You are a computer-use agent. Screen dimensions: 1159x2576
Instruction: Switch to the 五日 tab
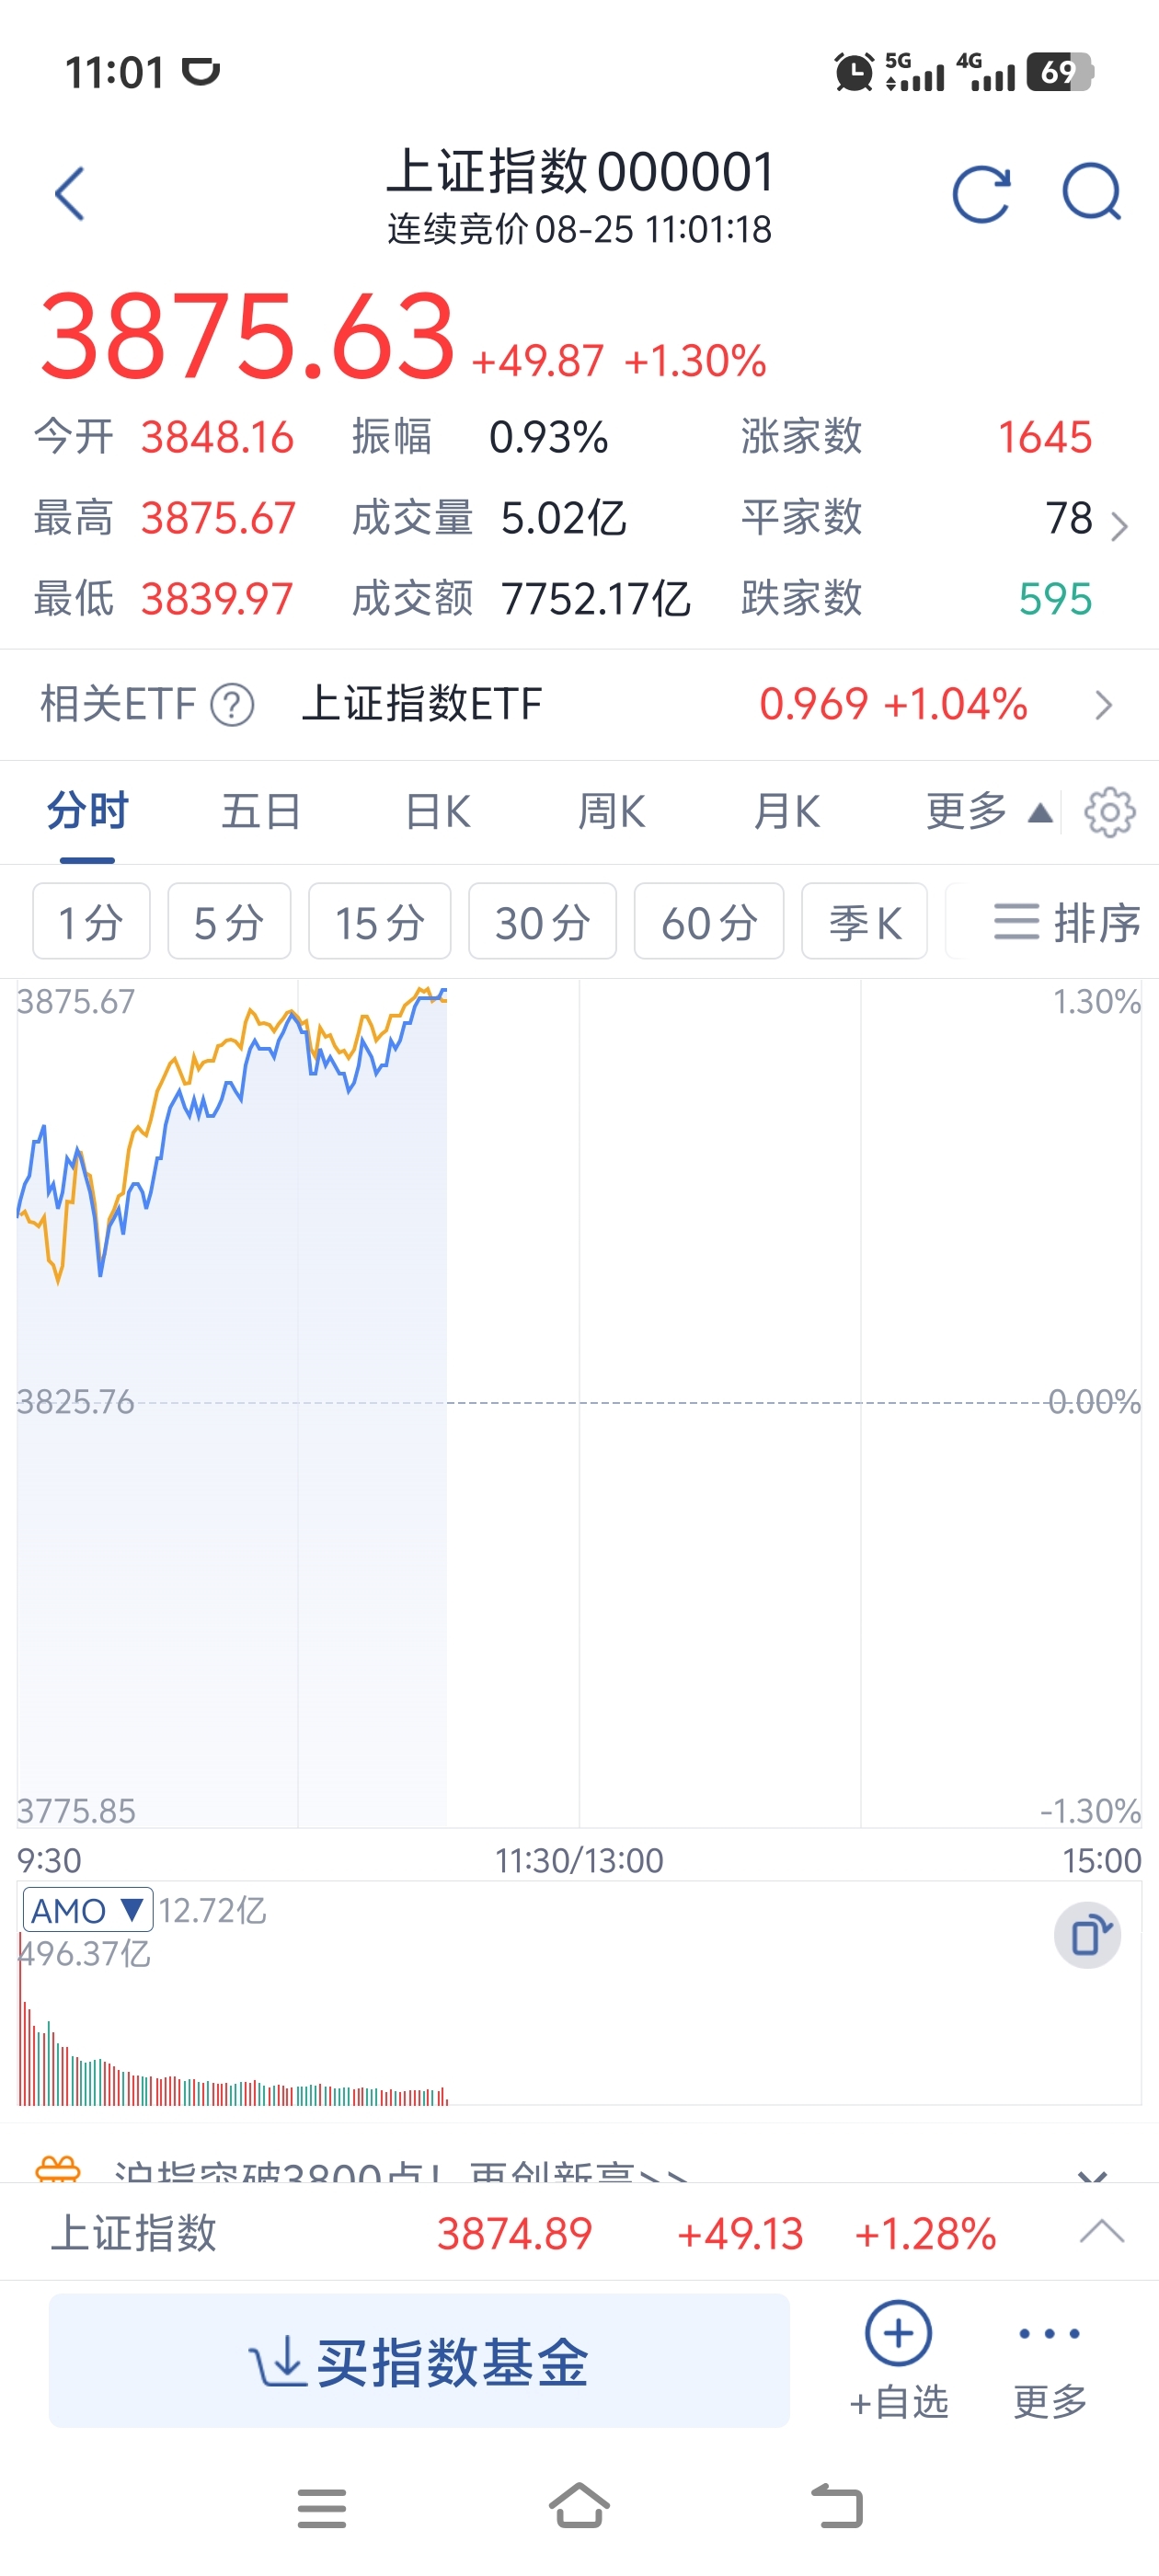tap(261, 811)
